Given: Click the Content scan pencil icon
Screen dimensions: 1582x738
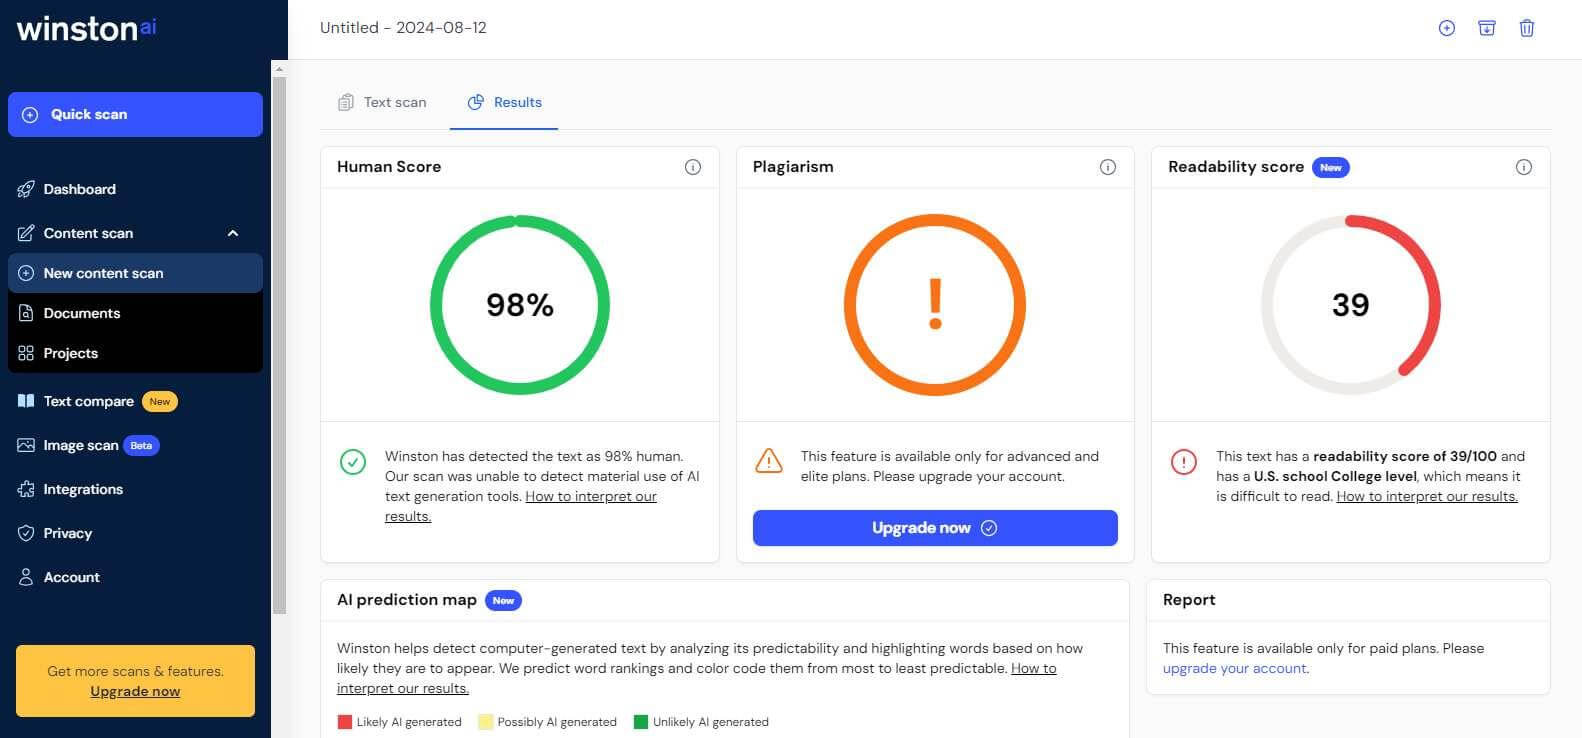Looking at the screenshot, I should (26, 233).
